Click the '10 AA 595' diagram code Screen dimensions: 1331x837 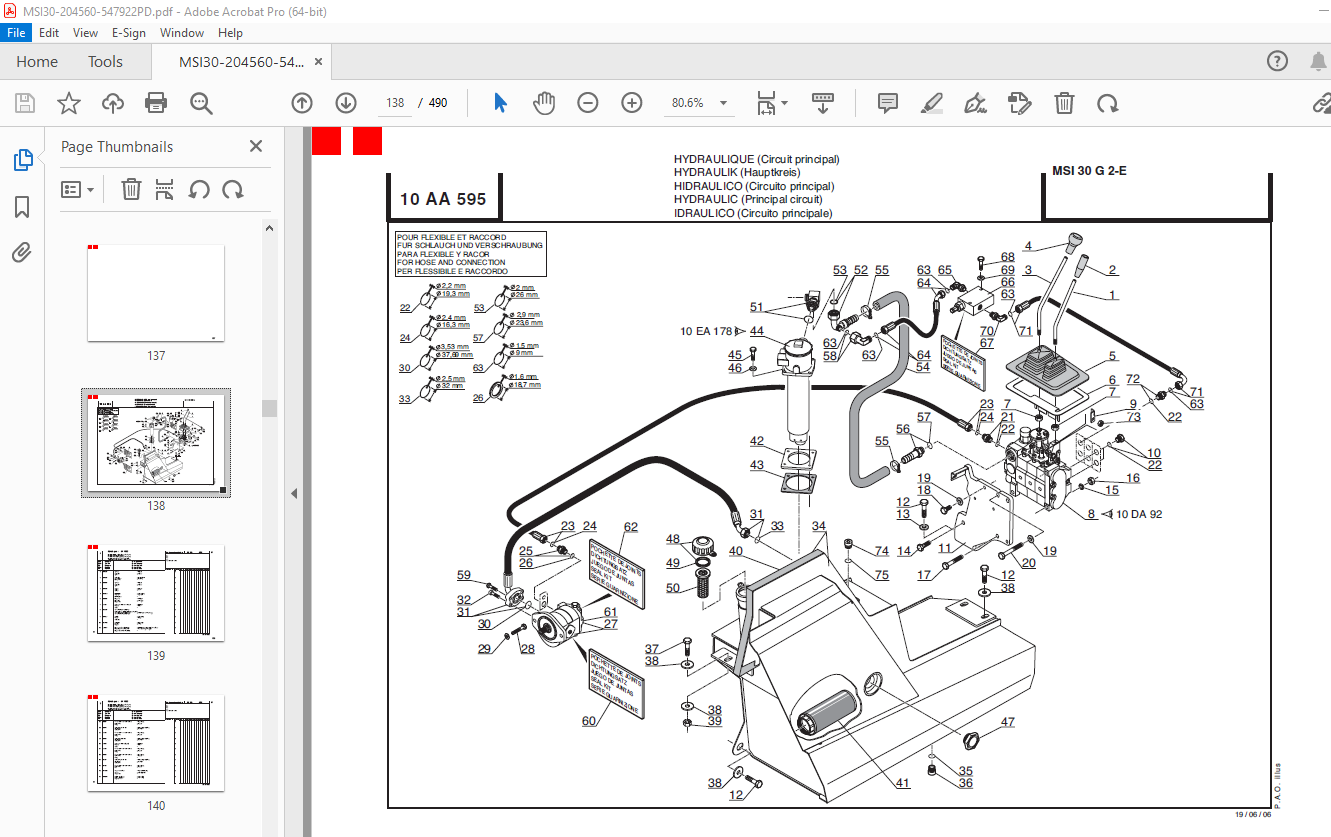point(443,199)
